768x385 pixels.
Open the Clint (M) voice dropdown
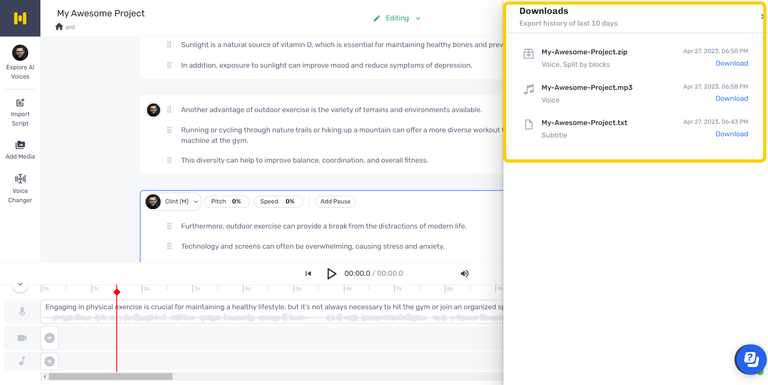pos(173,201)
